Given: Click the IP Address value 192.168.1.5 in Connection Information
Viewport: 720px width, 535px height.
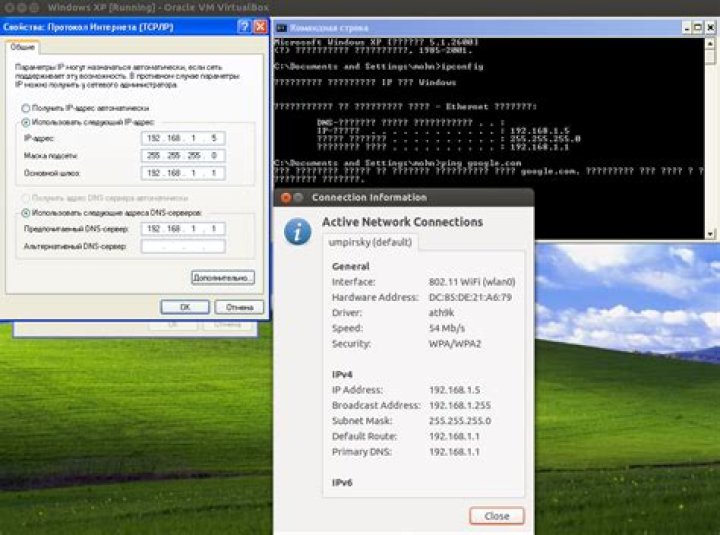Looking at the screenshot, I should pos(455,390).
